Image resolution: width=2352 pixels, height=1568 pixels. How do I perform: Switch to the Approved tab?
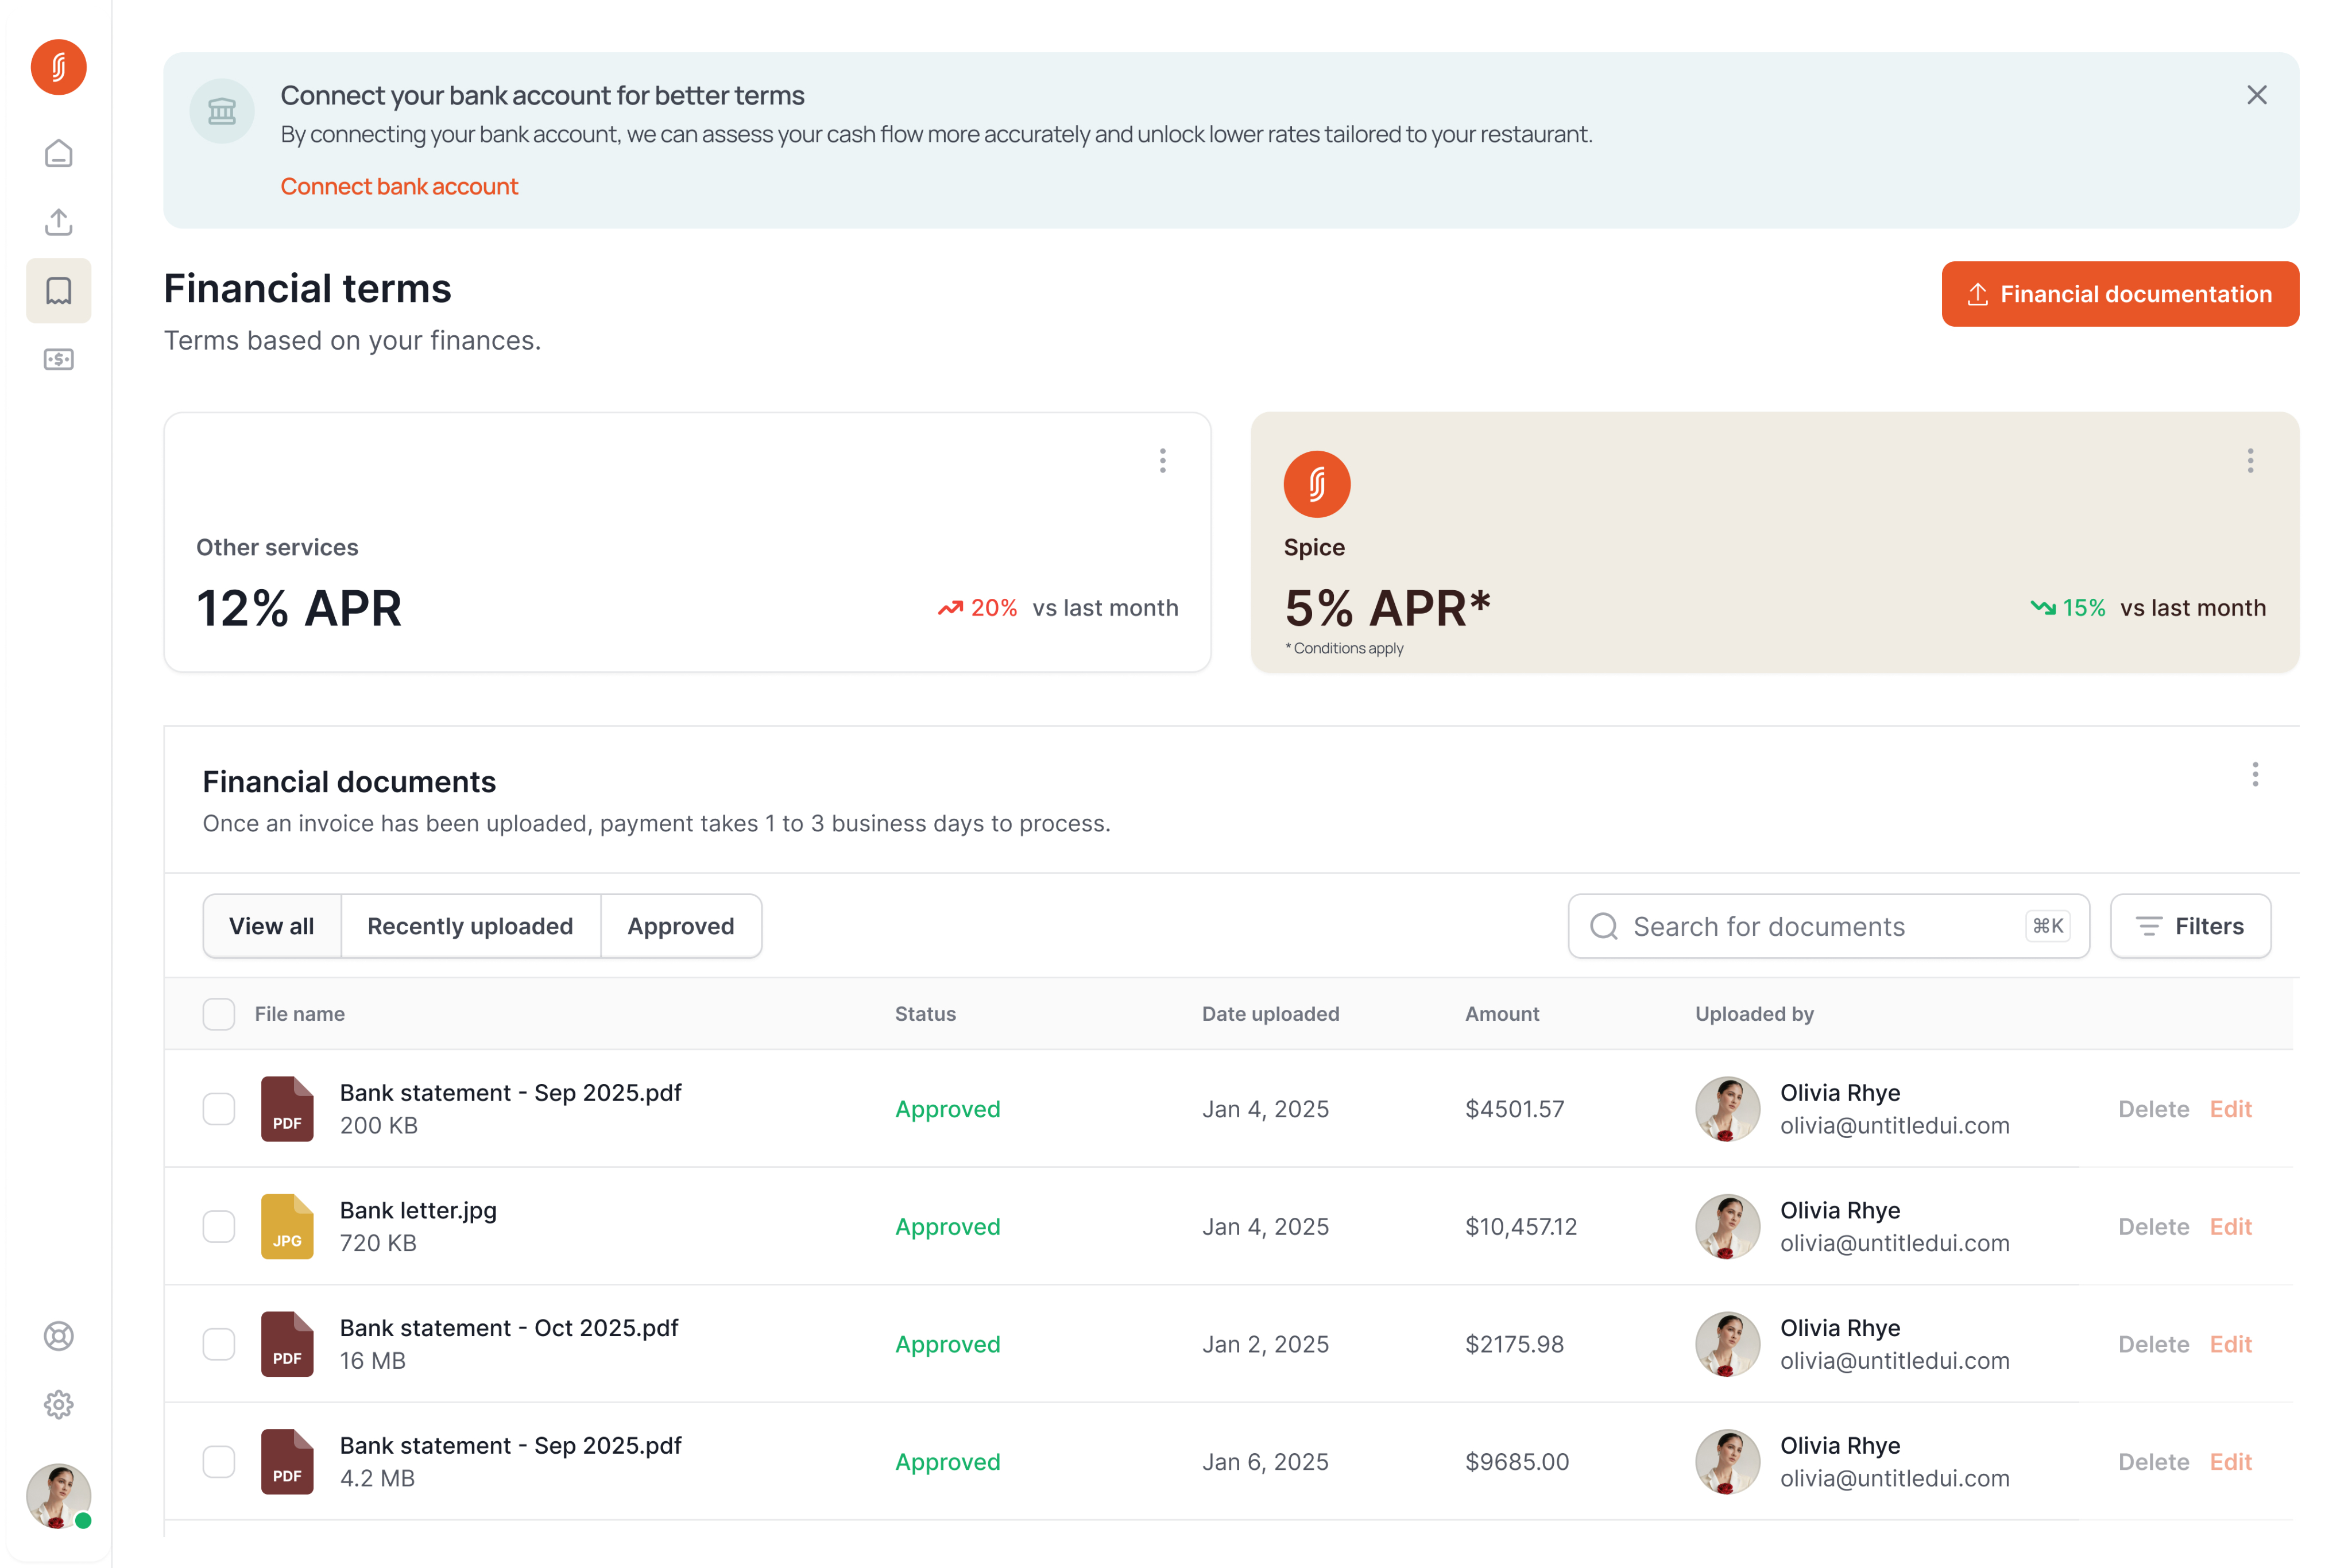pyautogui.click(x=680, y=926)
